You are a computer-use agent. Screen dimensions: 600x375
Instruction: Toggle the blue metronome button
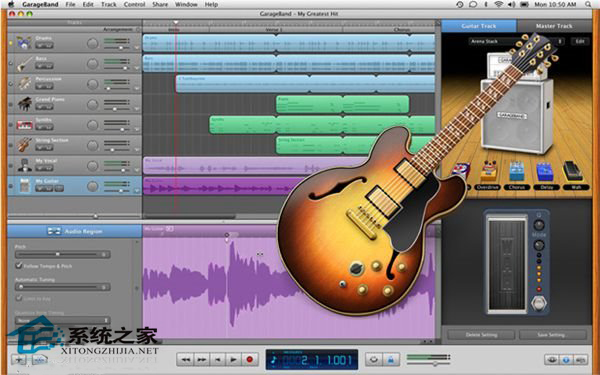(391, 360)
